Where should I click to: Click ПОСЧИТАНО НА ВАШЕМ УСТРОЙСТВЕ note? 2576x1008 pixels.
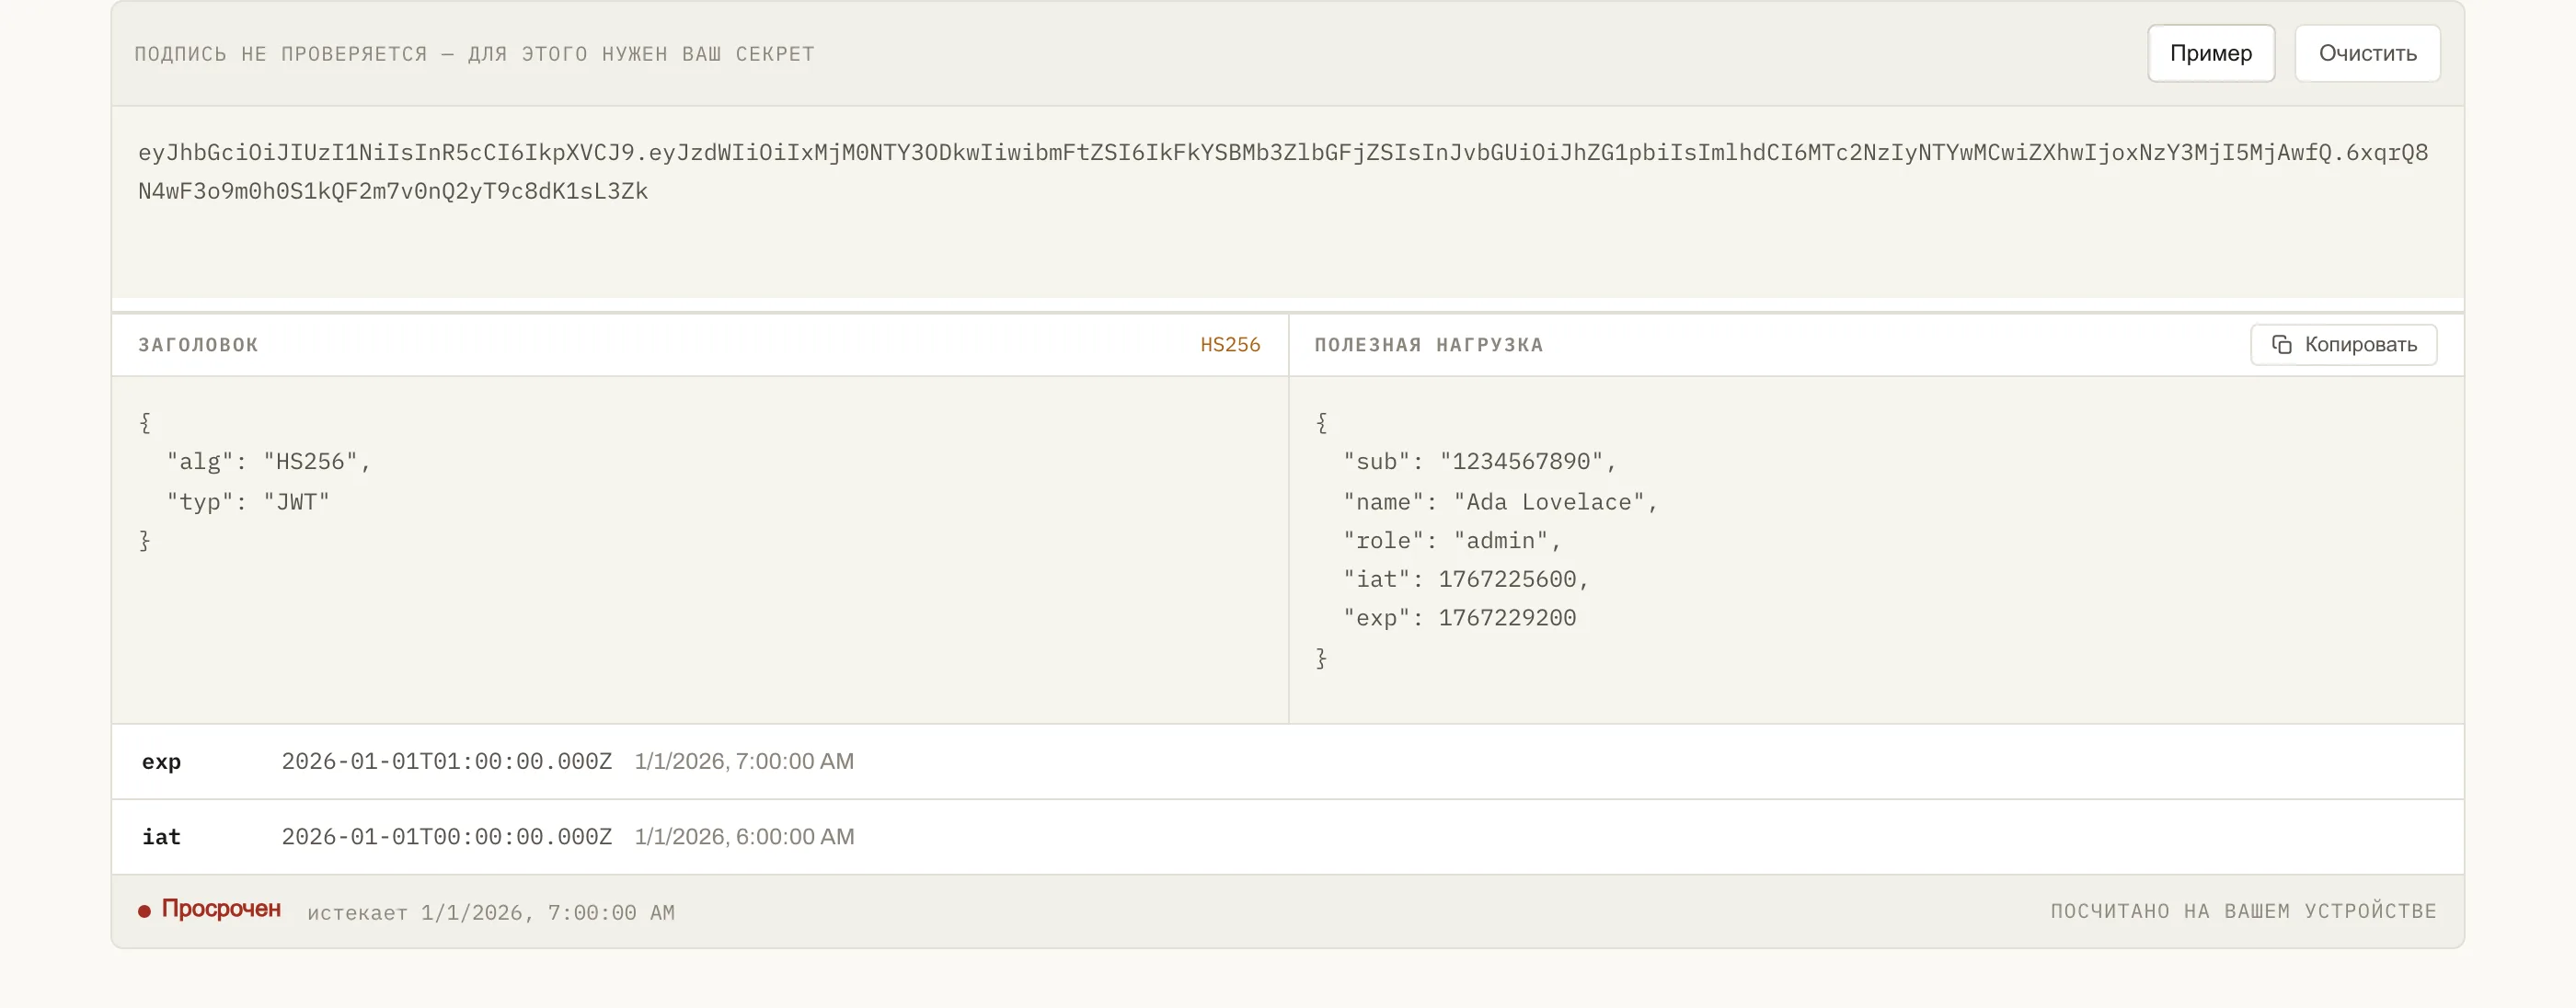click(x=2243, y=911)
